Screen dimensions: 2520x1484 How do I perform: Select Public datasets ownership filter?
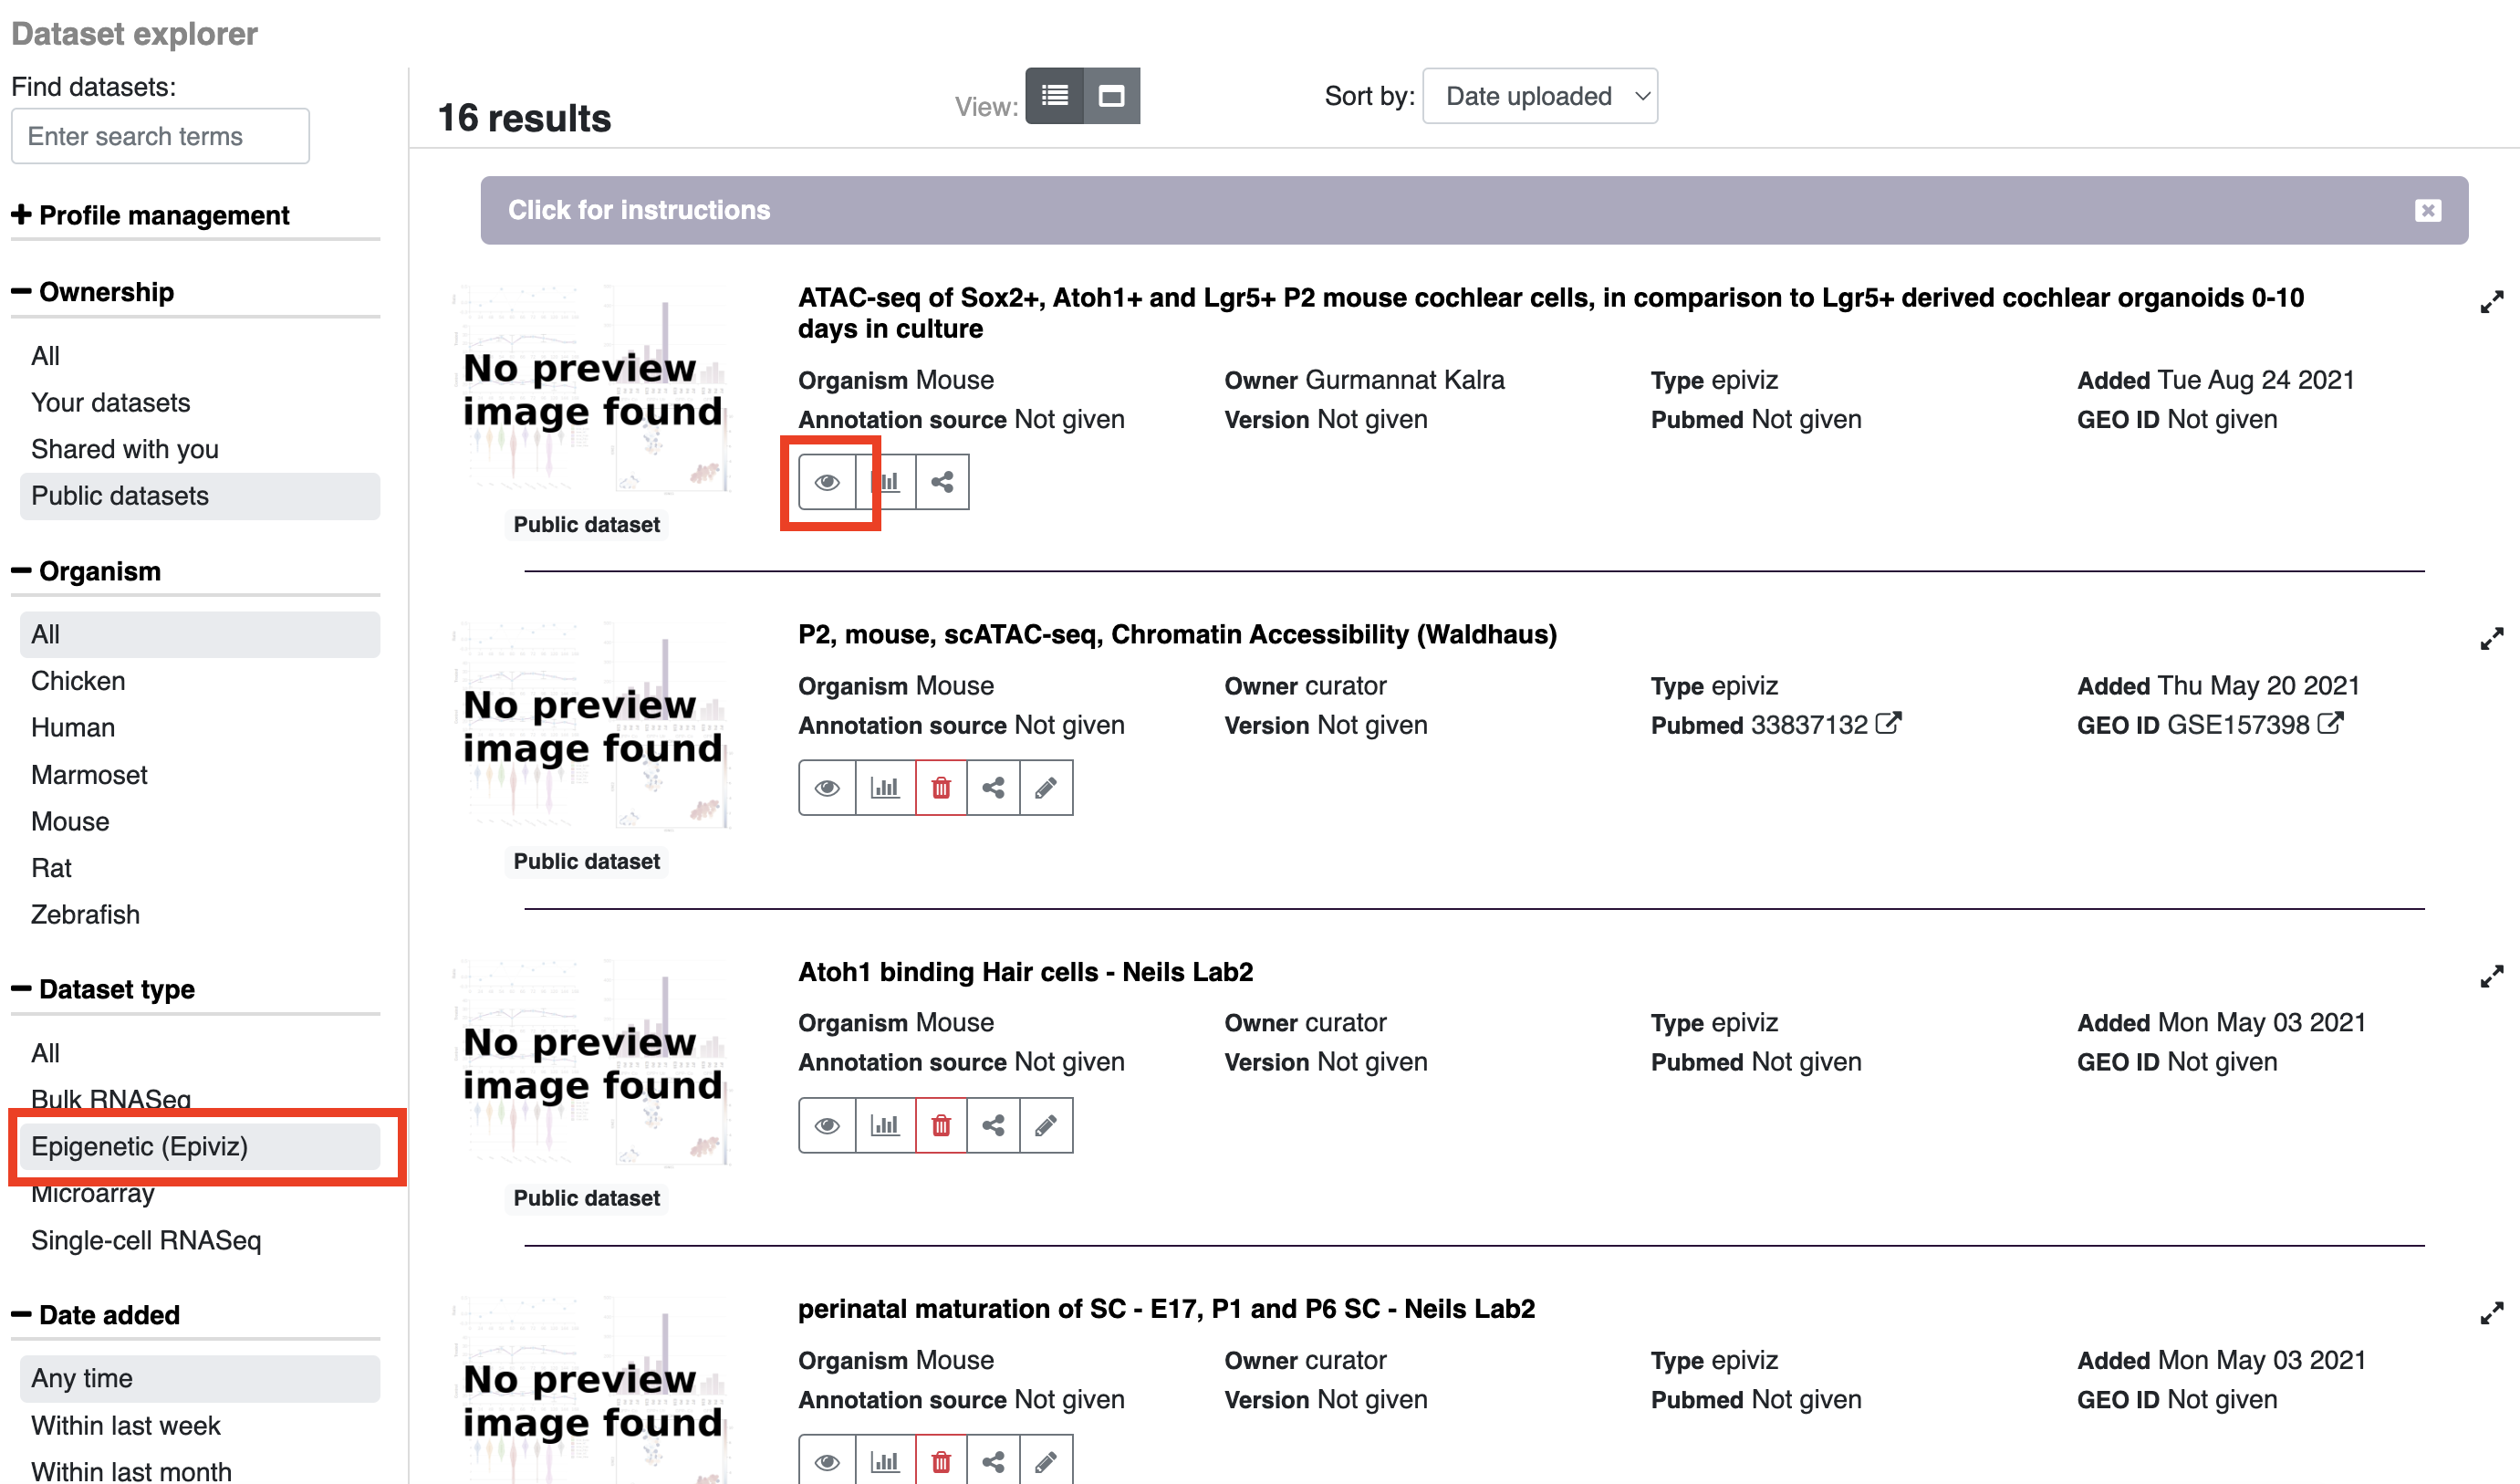click(x=120, y=495)
